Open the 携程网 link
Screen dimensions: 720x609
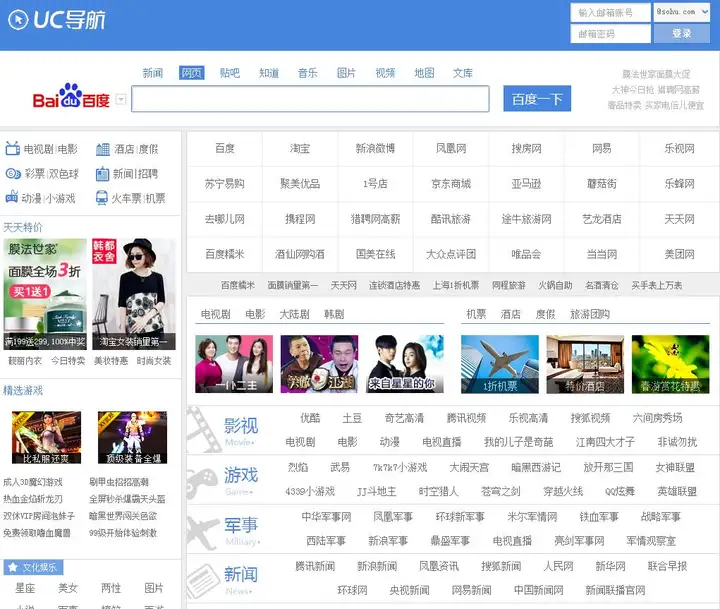coord(300,219)
